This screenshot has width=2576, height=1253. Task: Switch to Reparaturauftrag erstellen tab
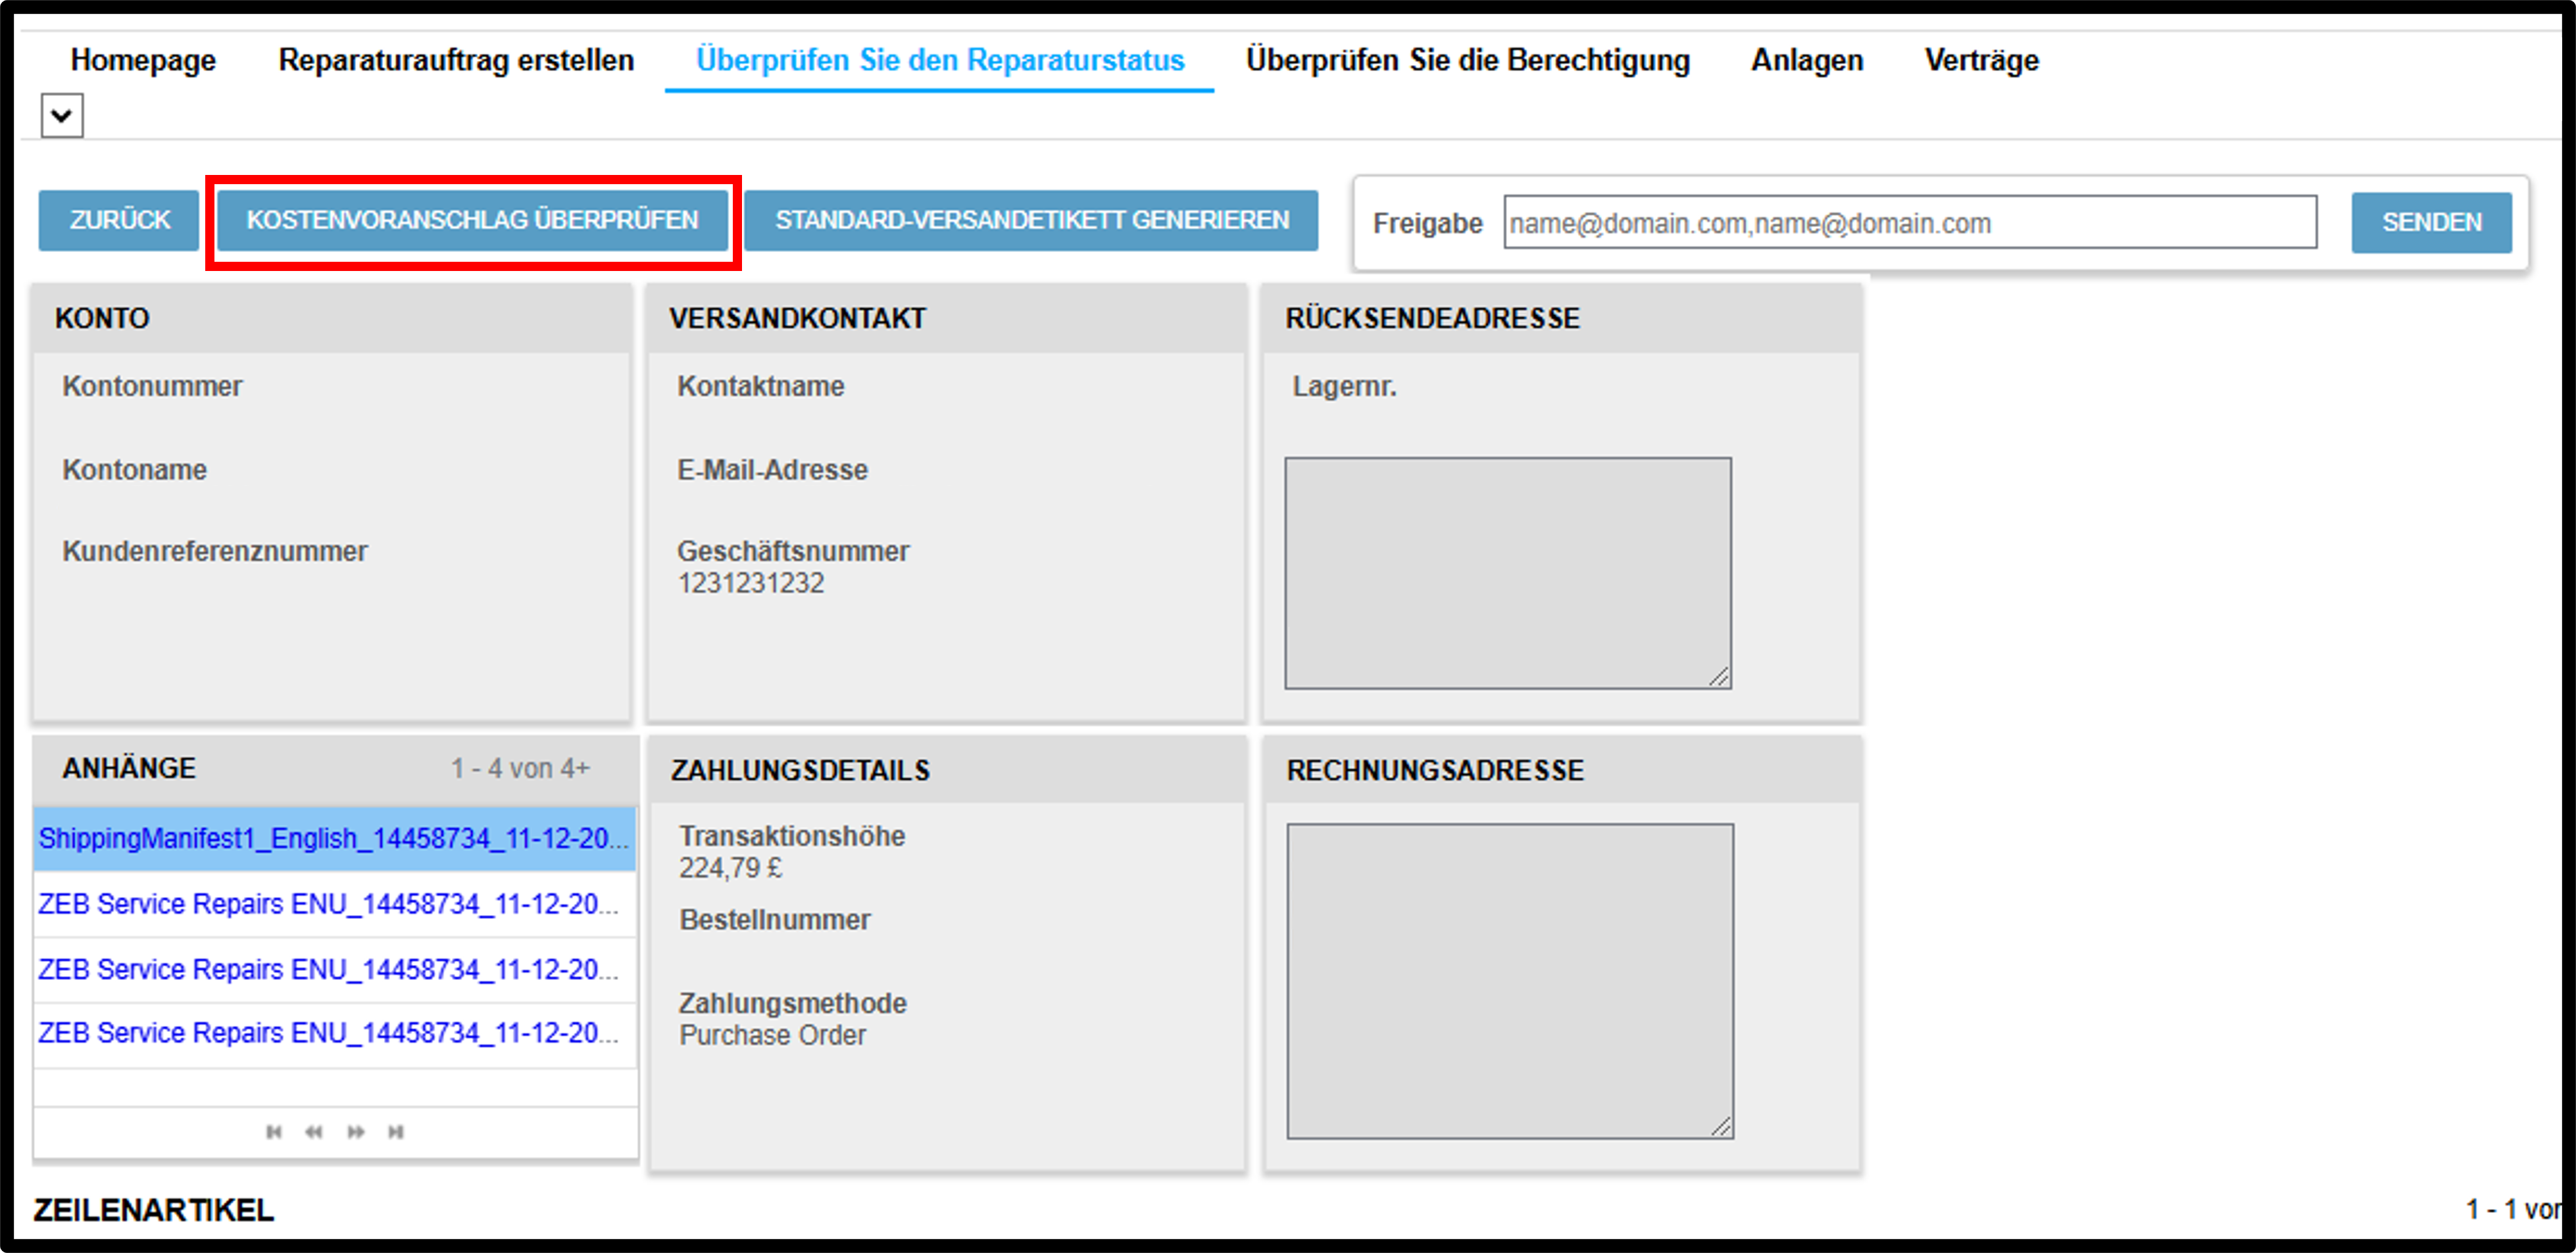[456, 60]
